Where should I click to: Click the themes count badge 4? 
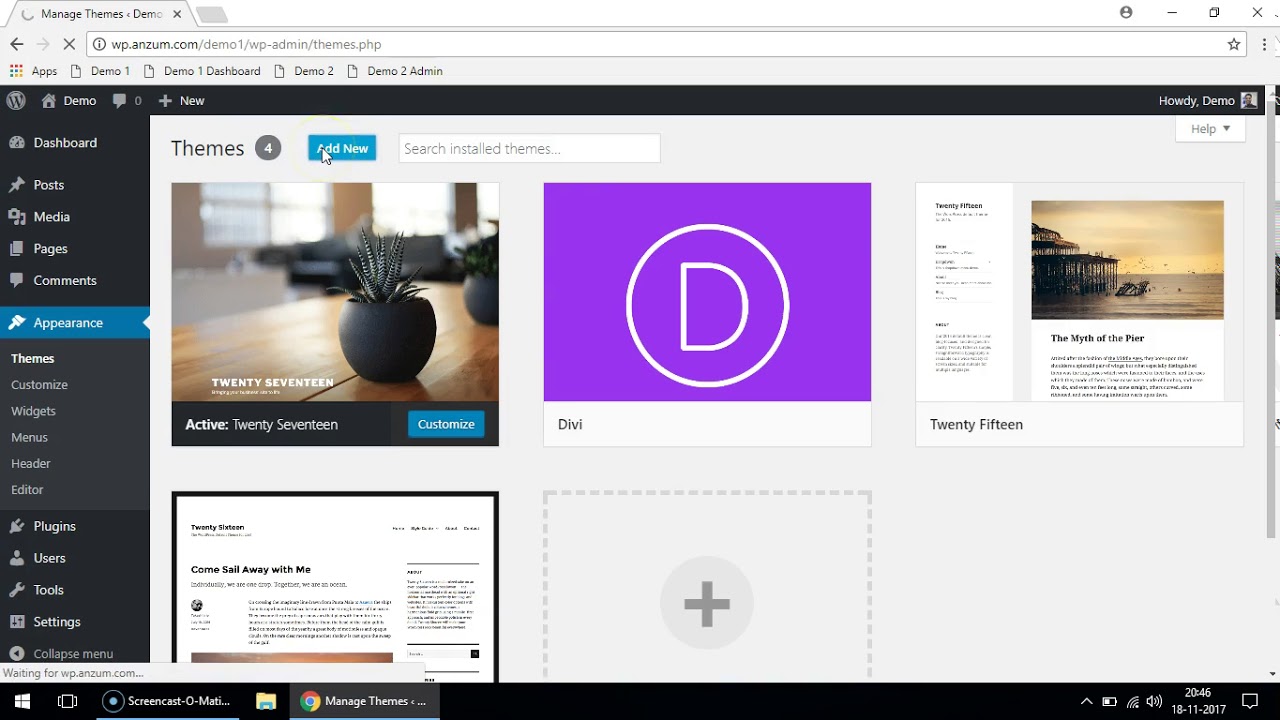click(267, 148)
